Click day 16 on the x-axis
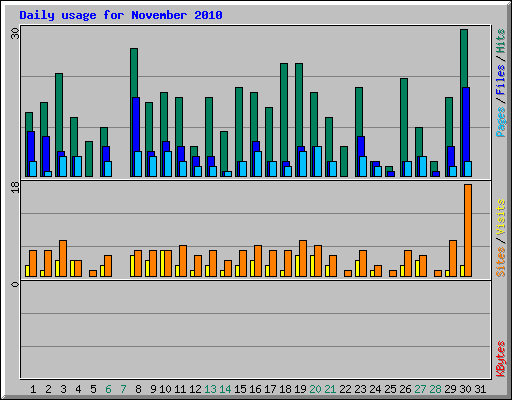The width and height of the screenshot is (512, 400). pyautogui.click(x=255, y=389)
